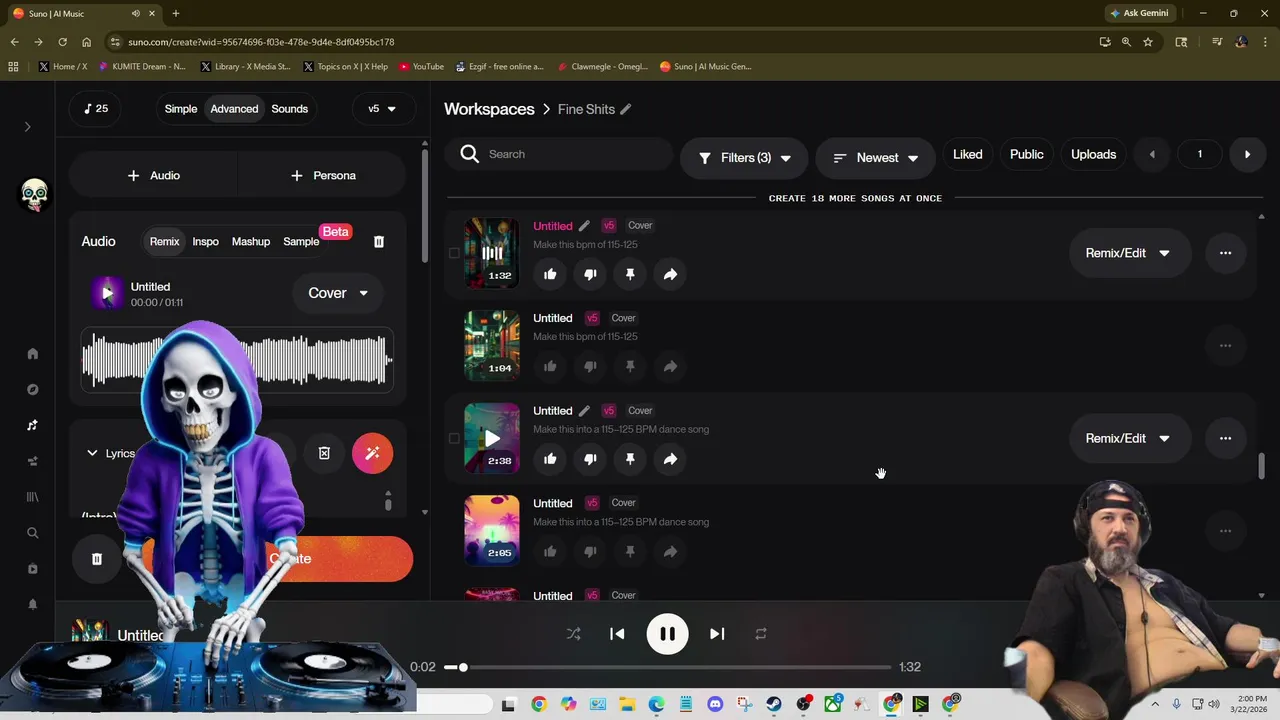1280x720 pixels.
Task: Open Remix/Edit dropdown for the 1:32 song
Action: (x=1128, y=253)
